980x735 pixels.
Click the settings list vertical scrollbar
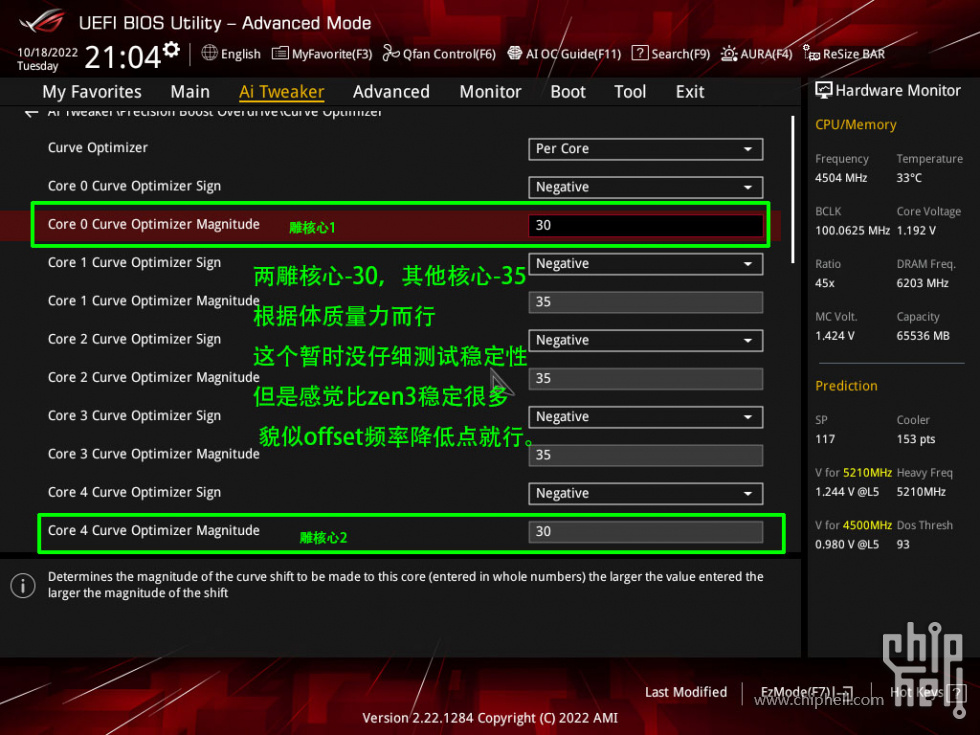(792, 189)
